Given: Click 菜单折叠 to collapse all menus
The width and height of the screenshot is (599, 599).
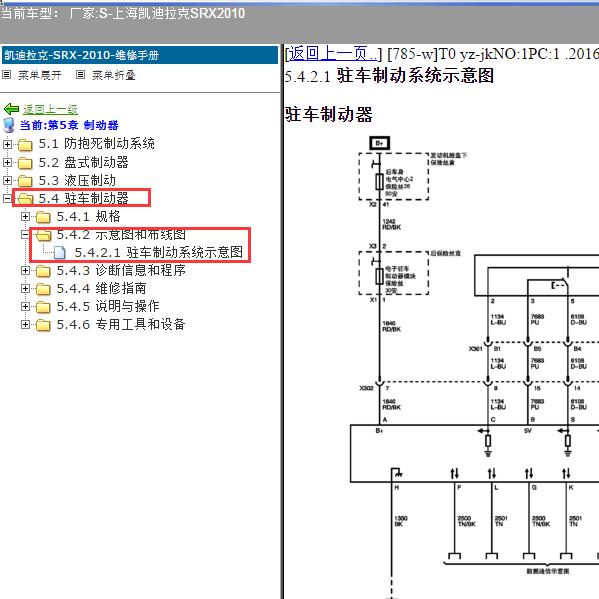Looking at the screenshot, I should [x=113, y=75].
